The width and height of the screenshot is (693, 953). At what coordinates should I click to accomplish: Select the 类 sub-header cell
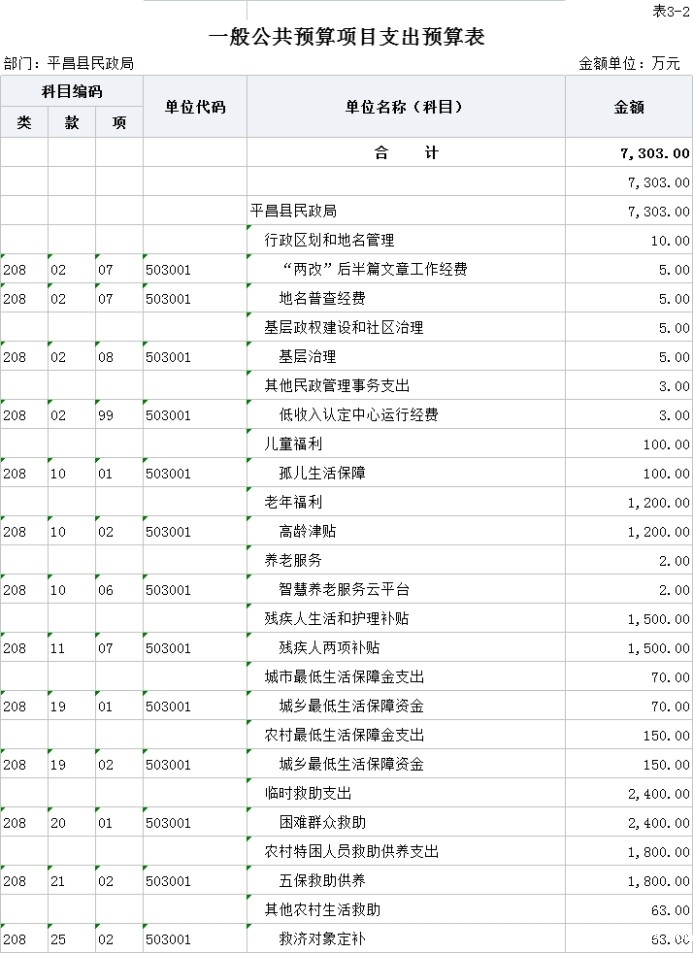(24, 123)
